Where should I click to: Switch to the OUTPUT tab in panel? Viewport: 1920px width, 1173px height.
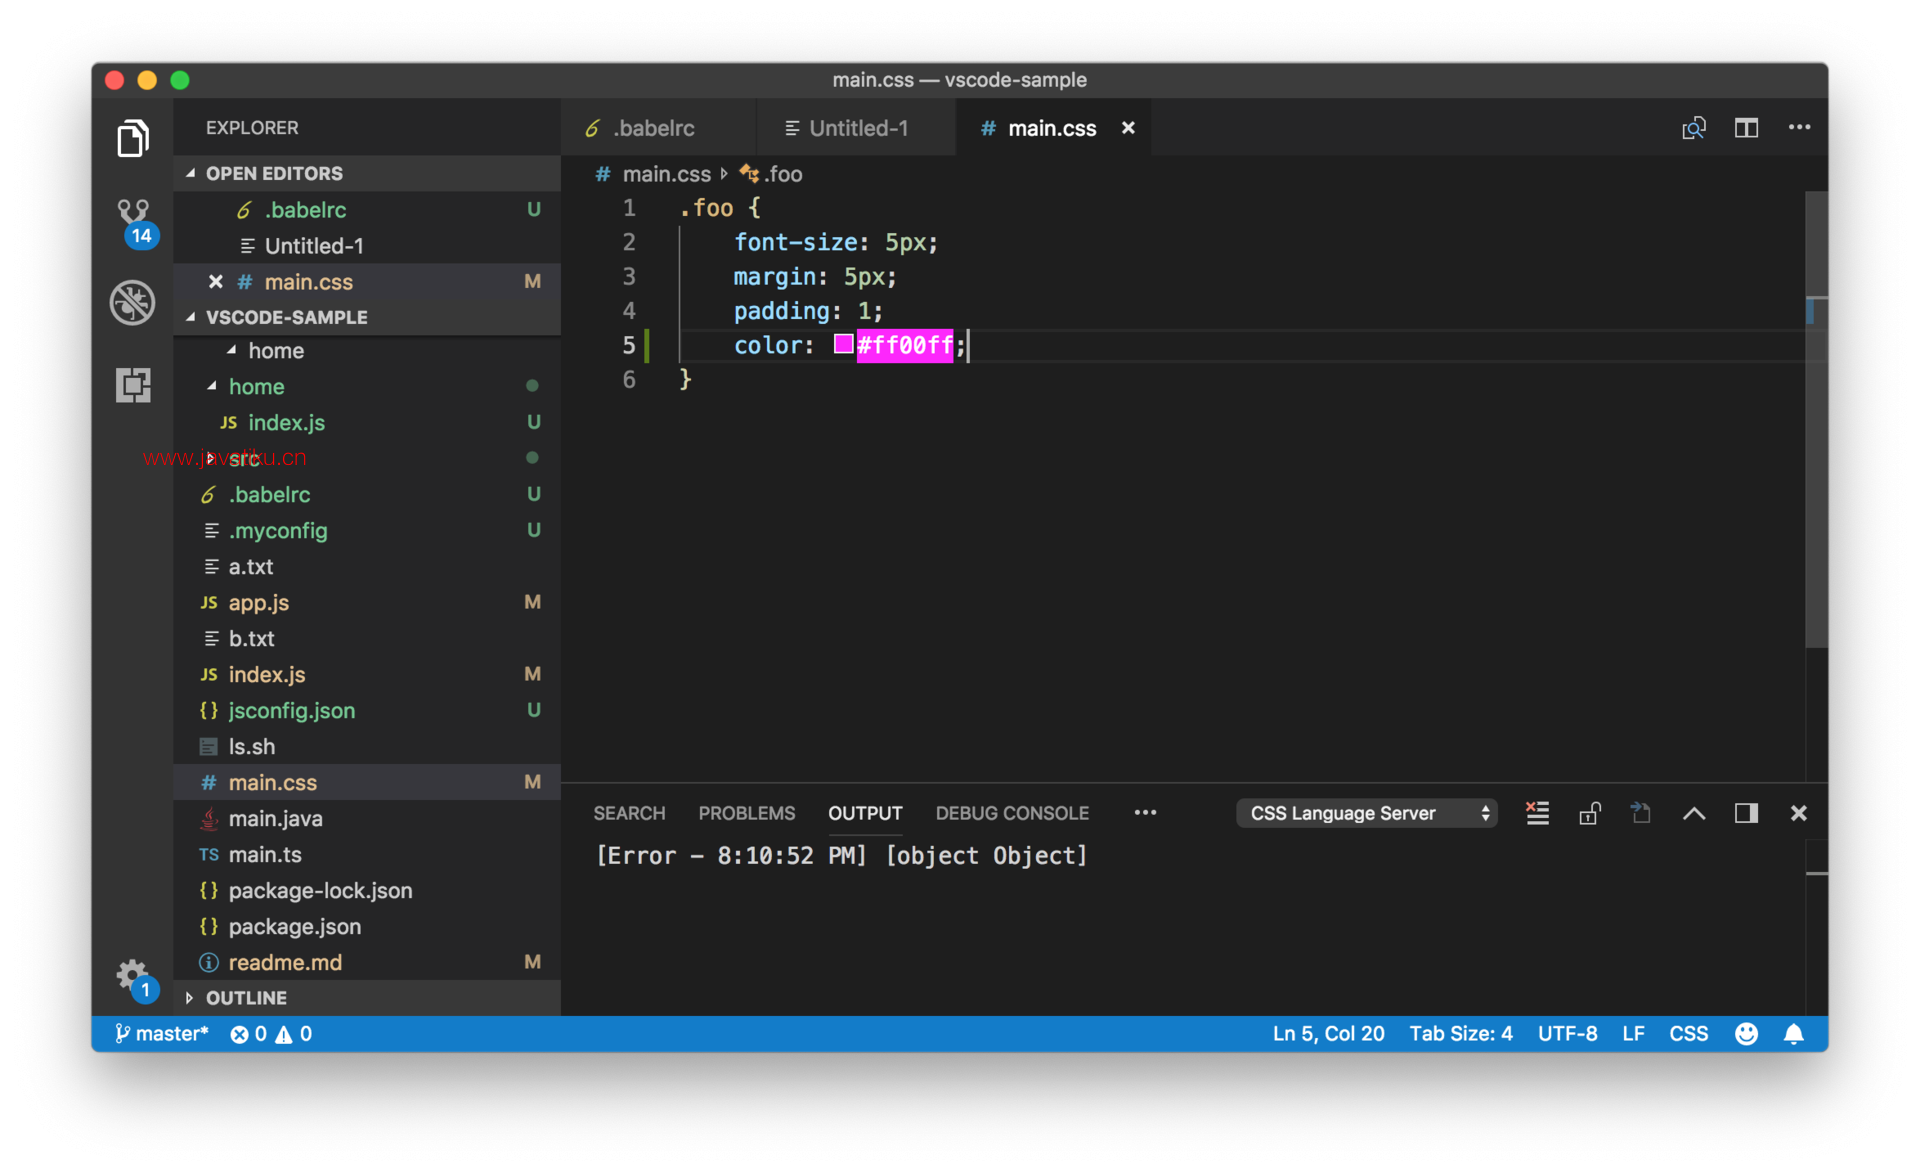(x=864, y=812)
